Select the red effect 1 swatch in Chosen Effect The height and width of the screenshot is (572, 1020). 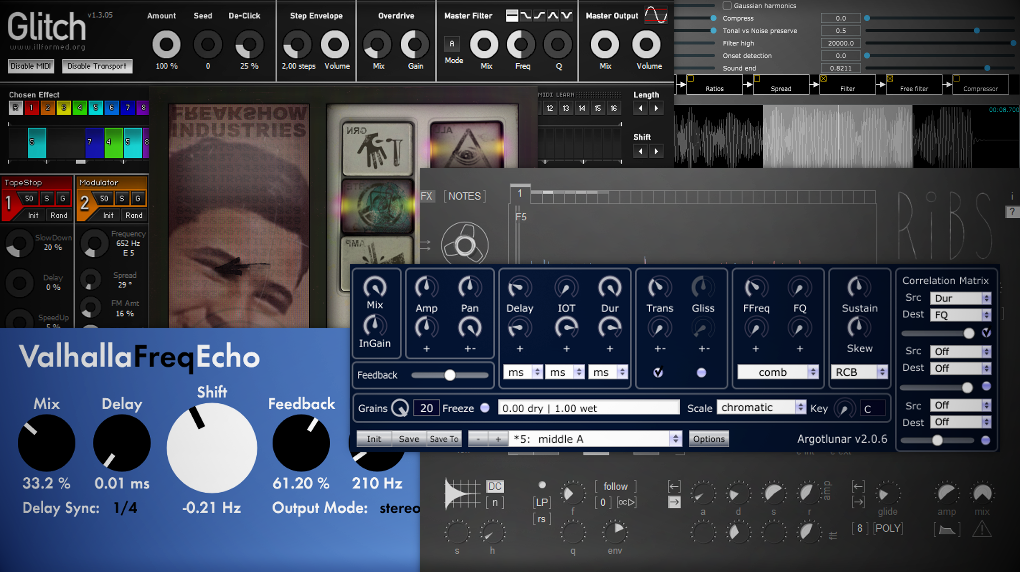31,108
